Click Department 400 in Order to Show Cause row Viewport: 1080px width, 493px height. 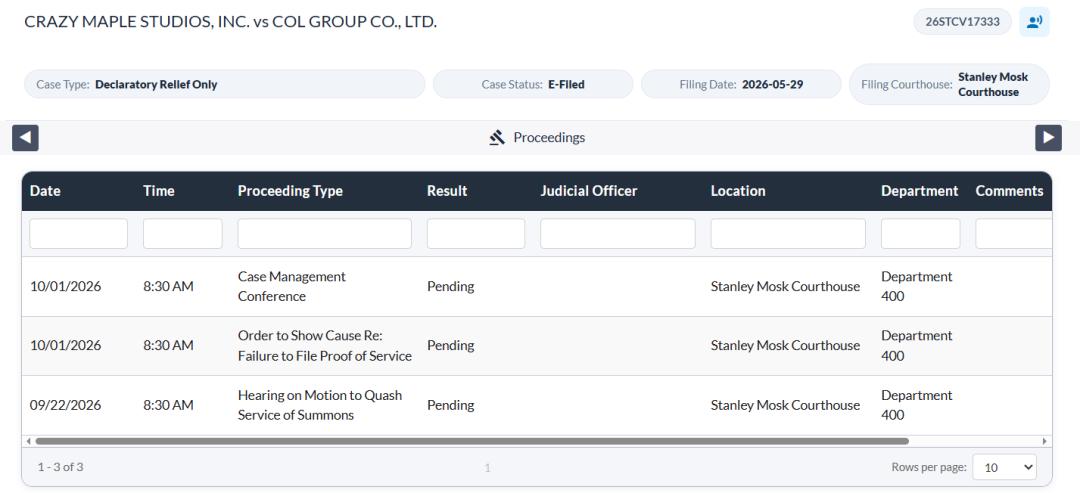click(x=917, y=346)
